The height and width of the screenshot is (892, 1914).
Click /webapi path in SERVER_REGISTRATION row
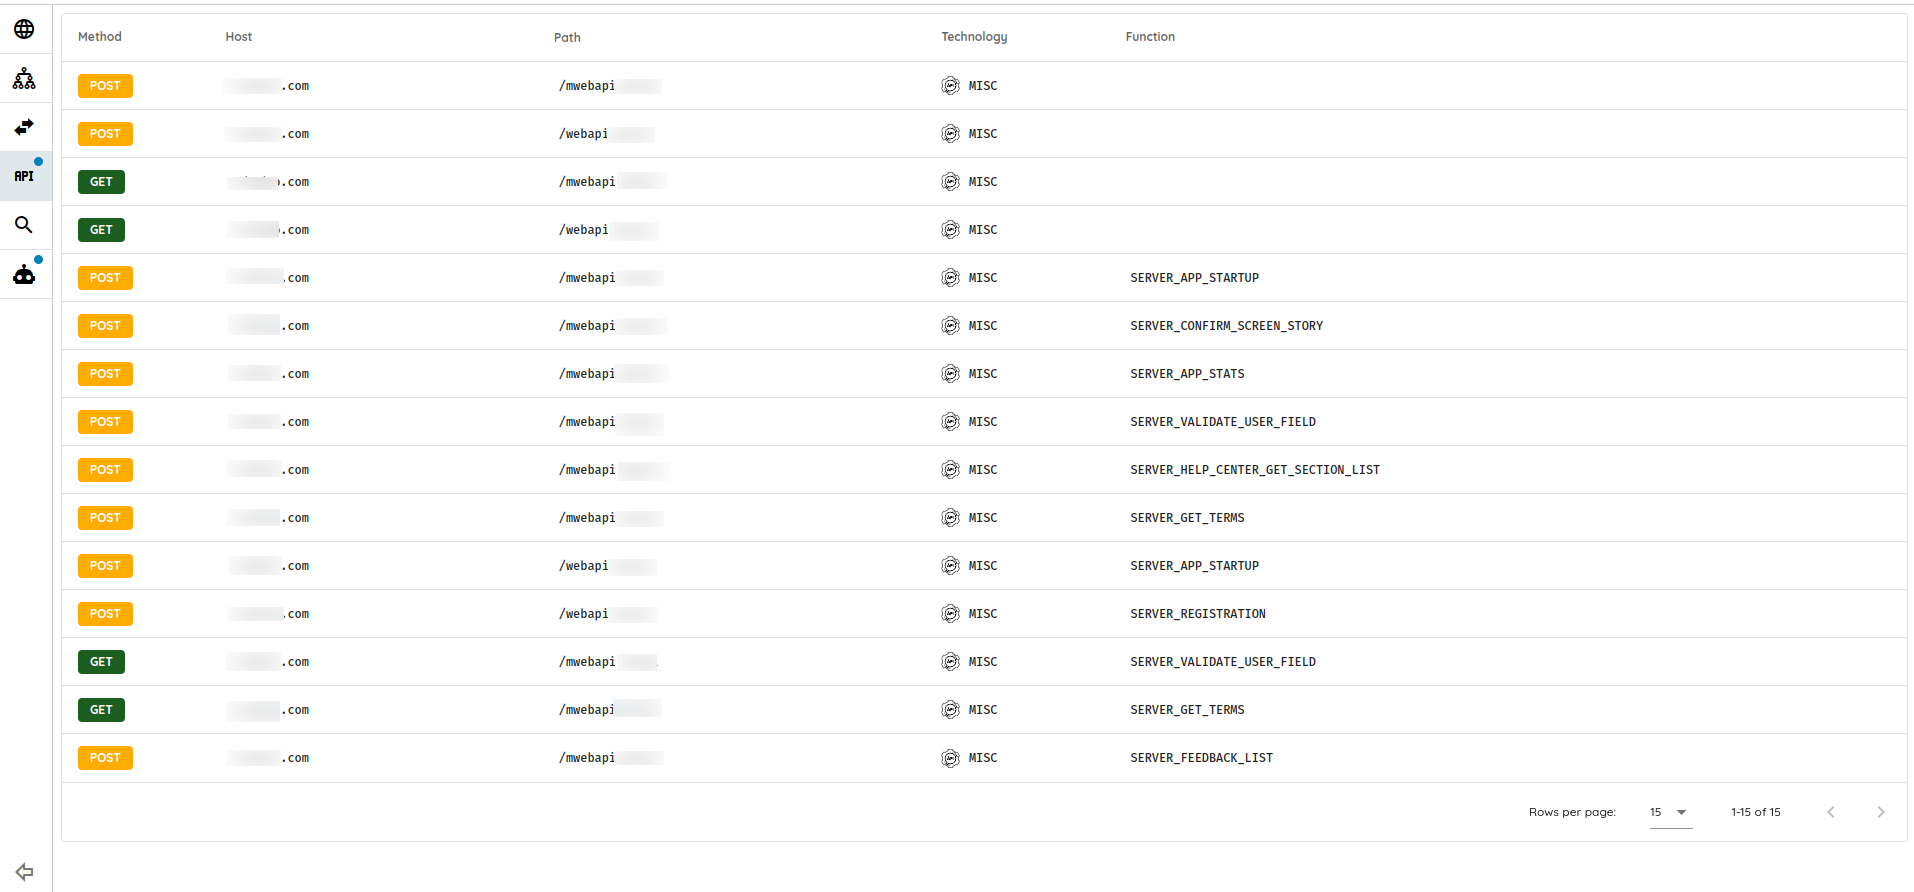click(583, 614)
